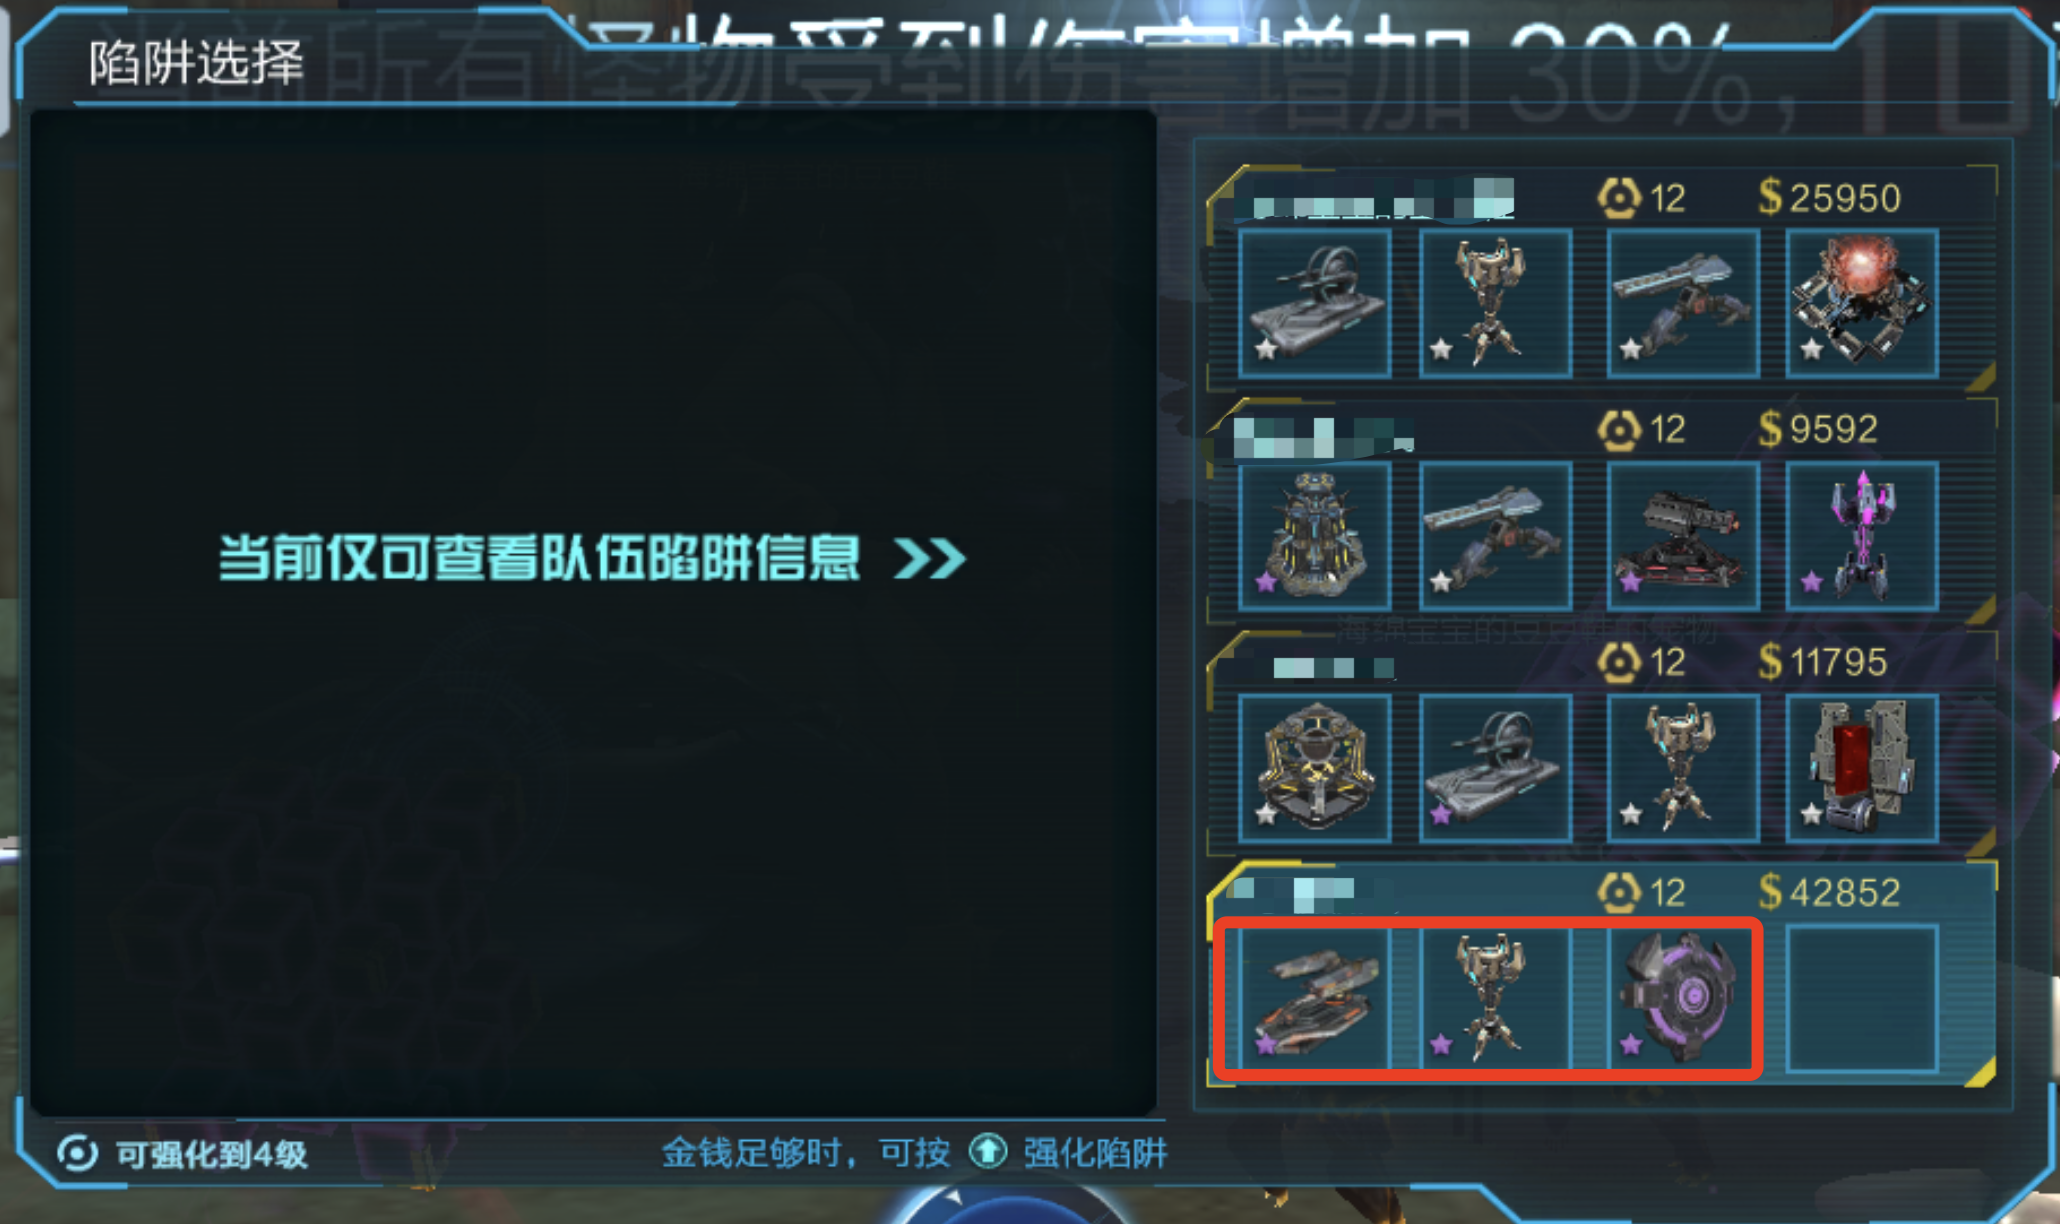This screenshot has width=2060, height=1224.
Task: Click the purple disc trap in bottom row
Action: click(1683, 999)
